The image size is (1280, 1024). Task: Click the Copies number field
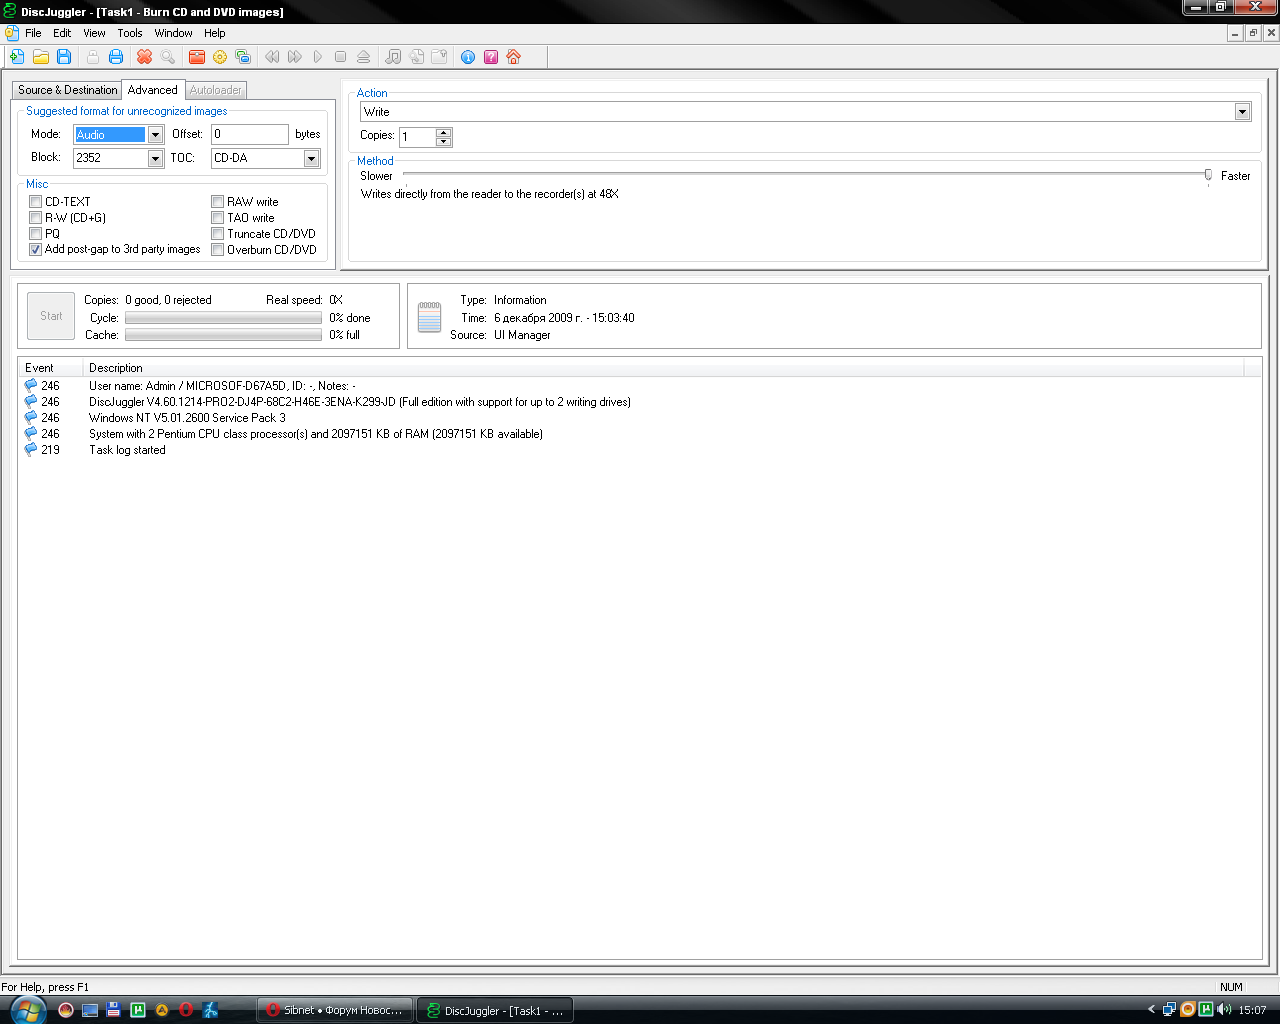coord(418,137)
